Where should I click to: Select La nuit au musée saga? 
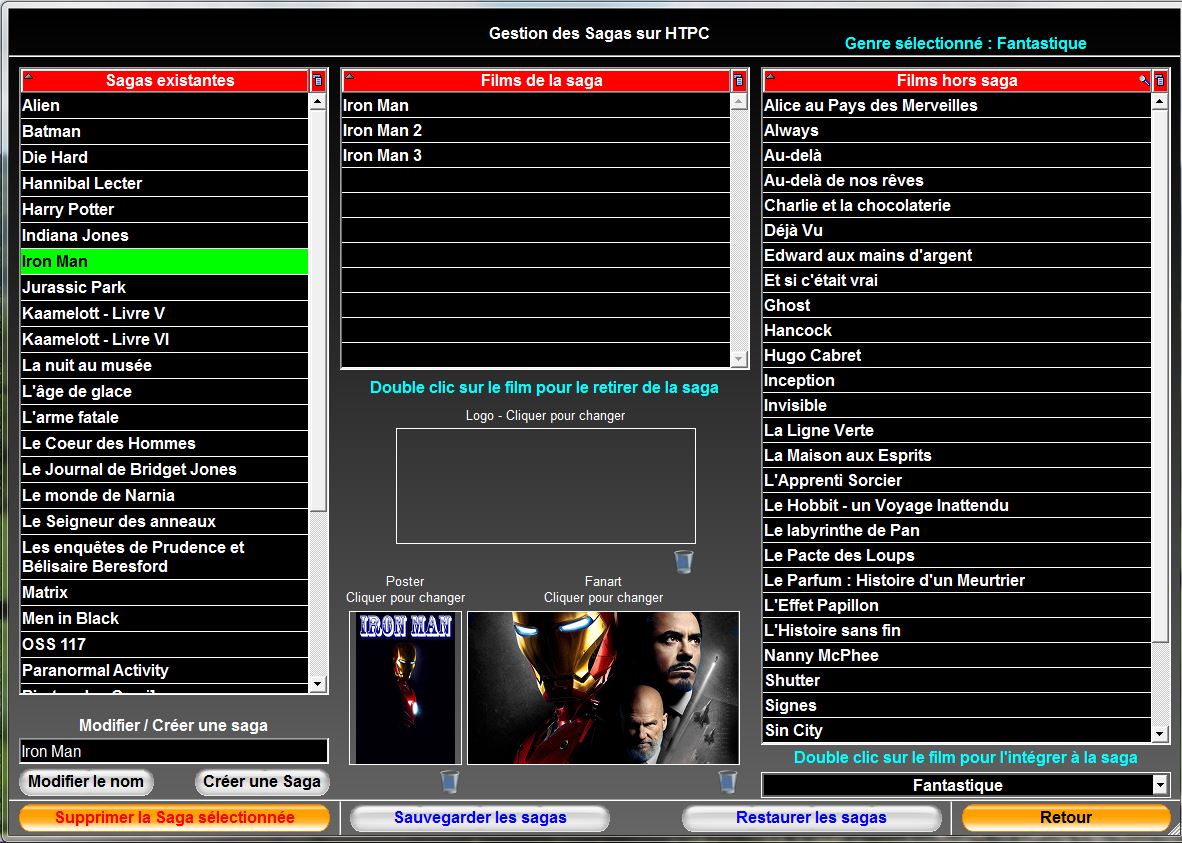(x=164, y=366)
